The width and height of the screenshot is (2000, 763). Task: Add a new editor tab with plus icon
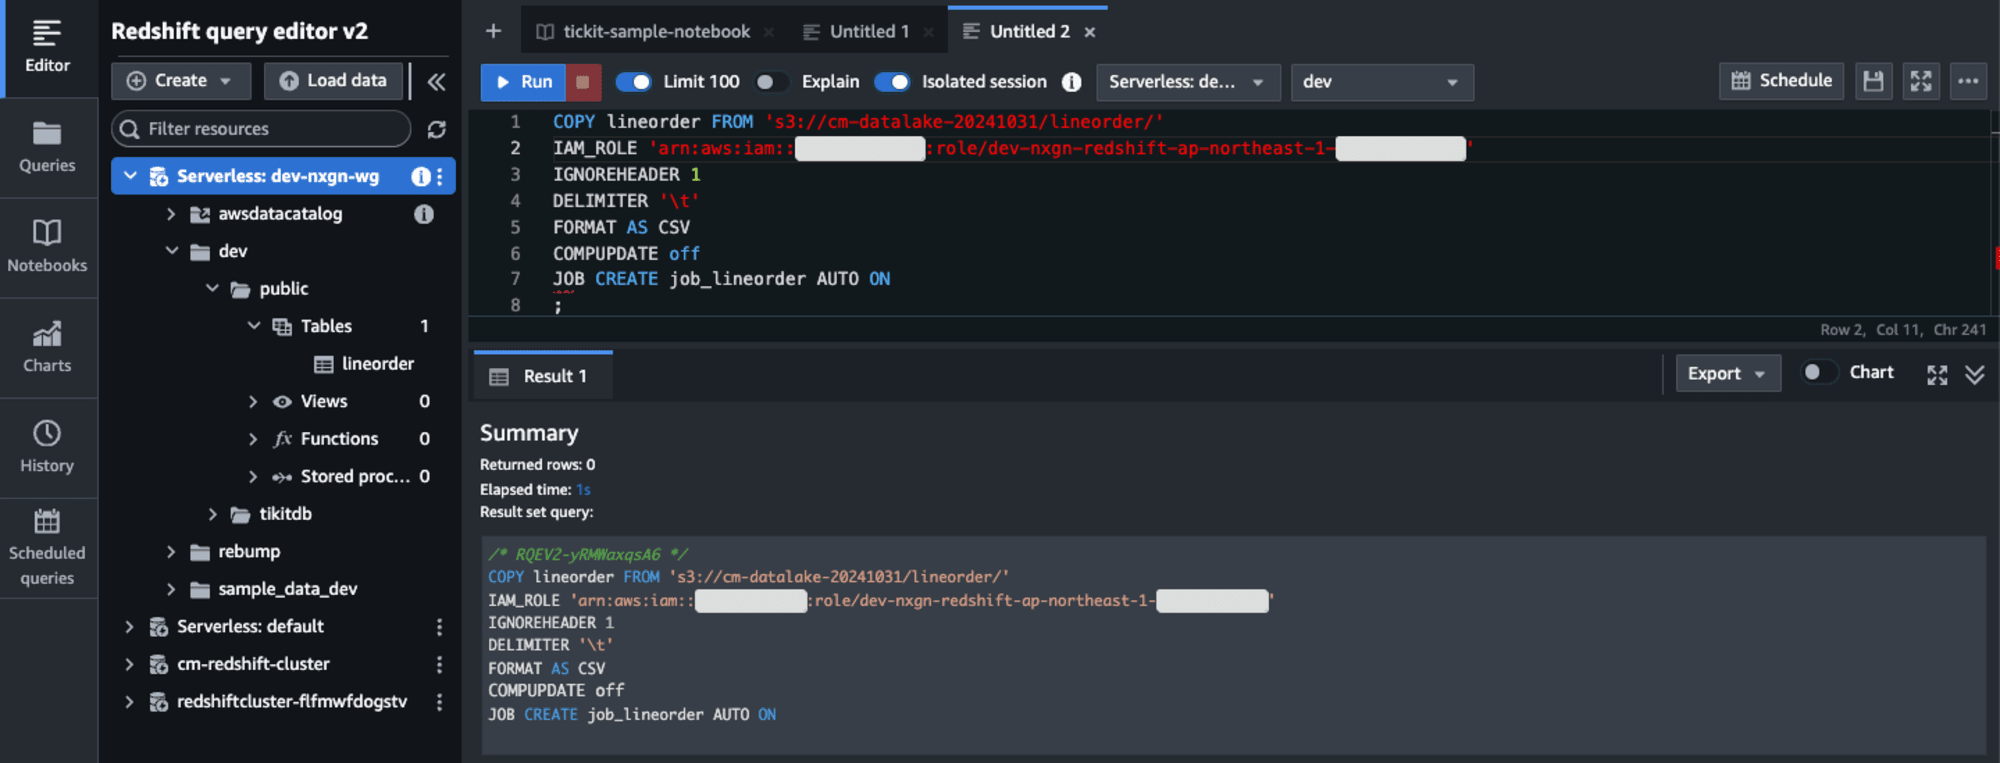(493, 31)
